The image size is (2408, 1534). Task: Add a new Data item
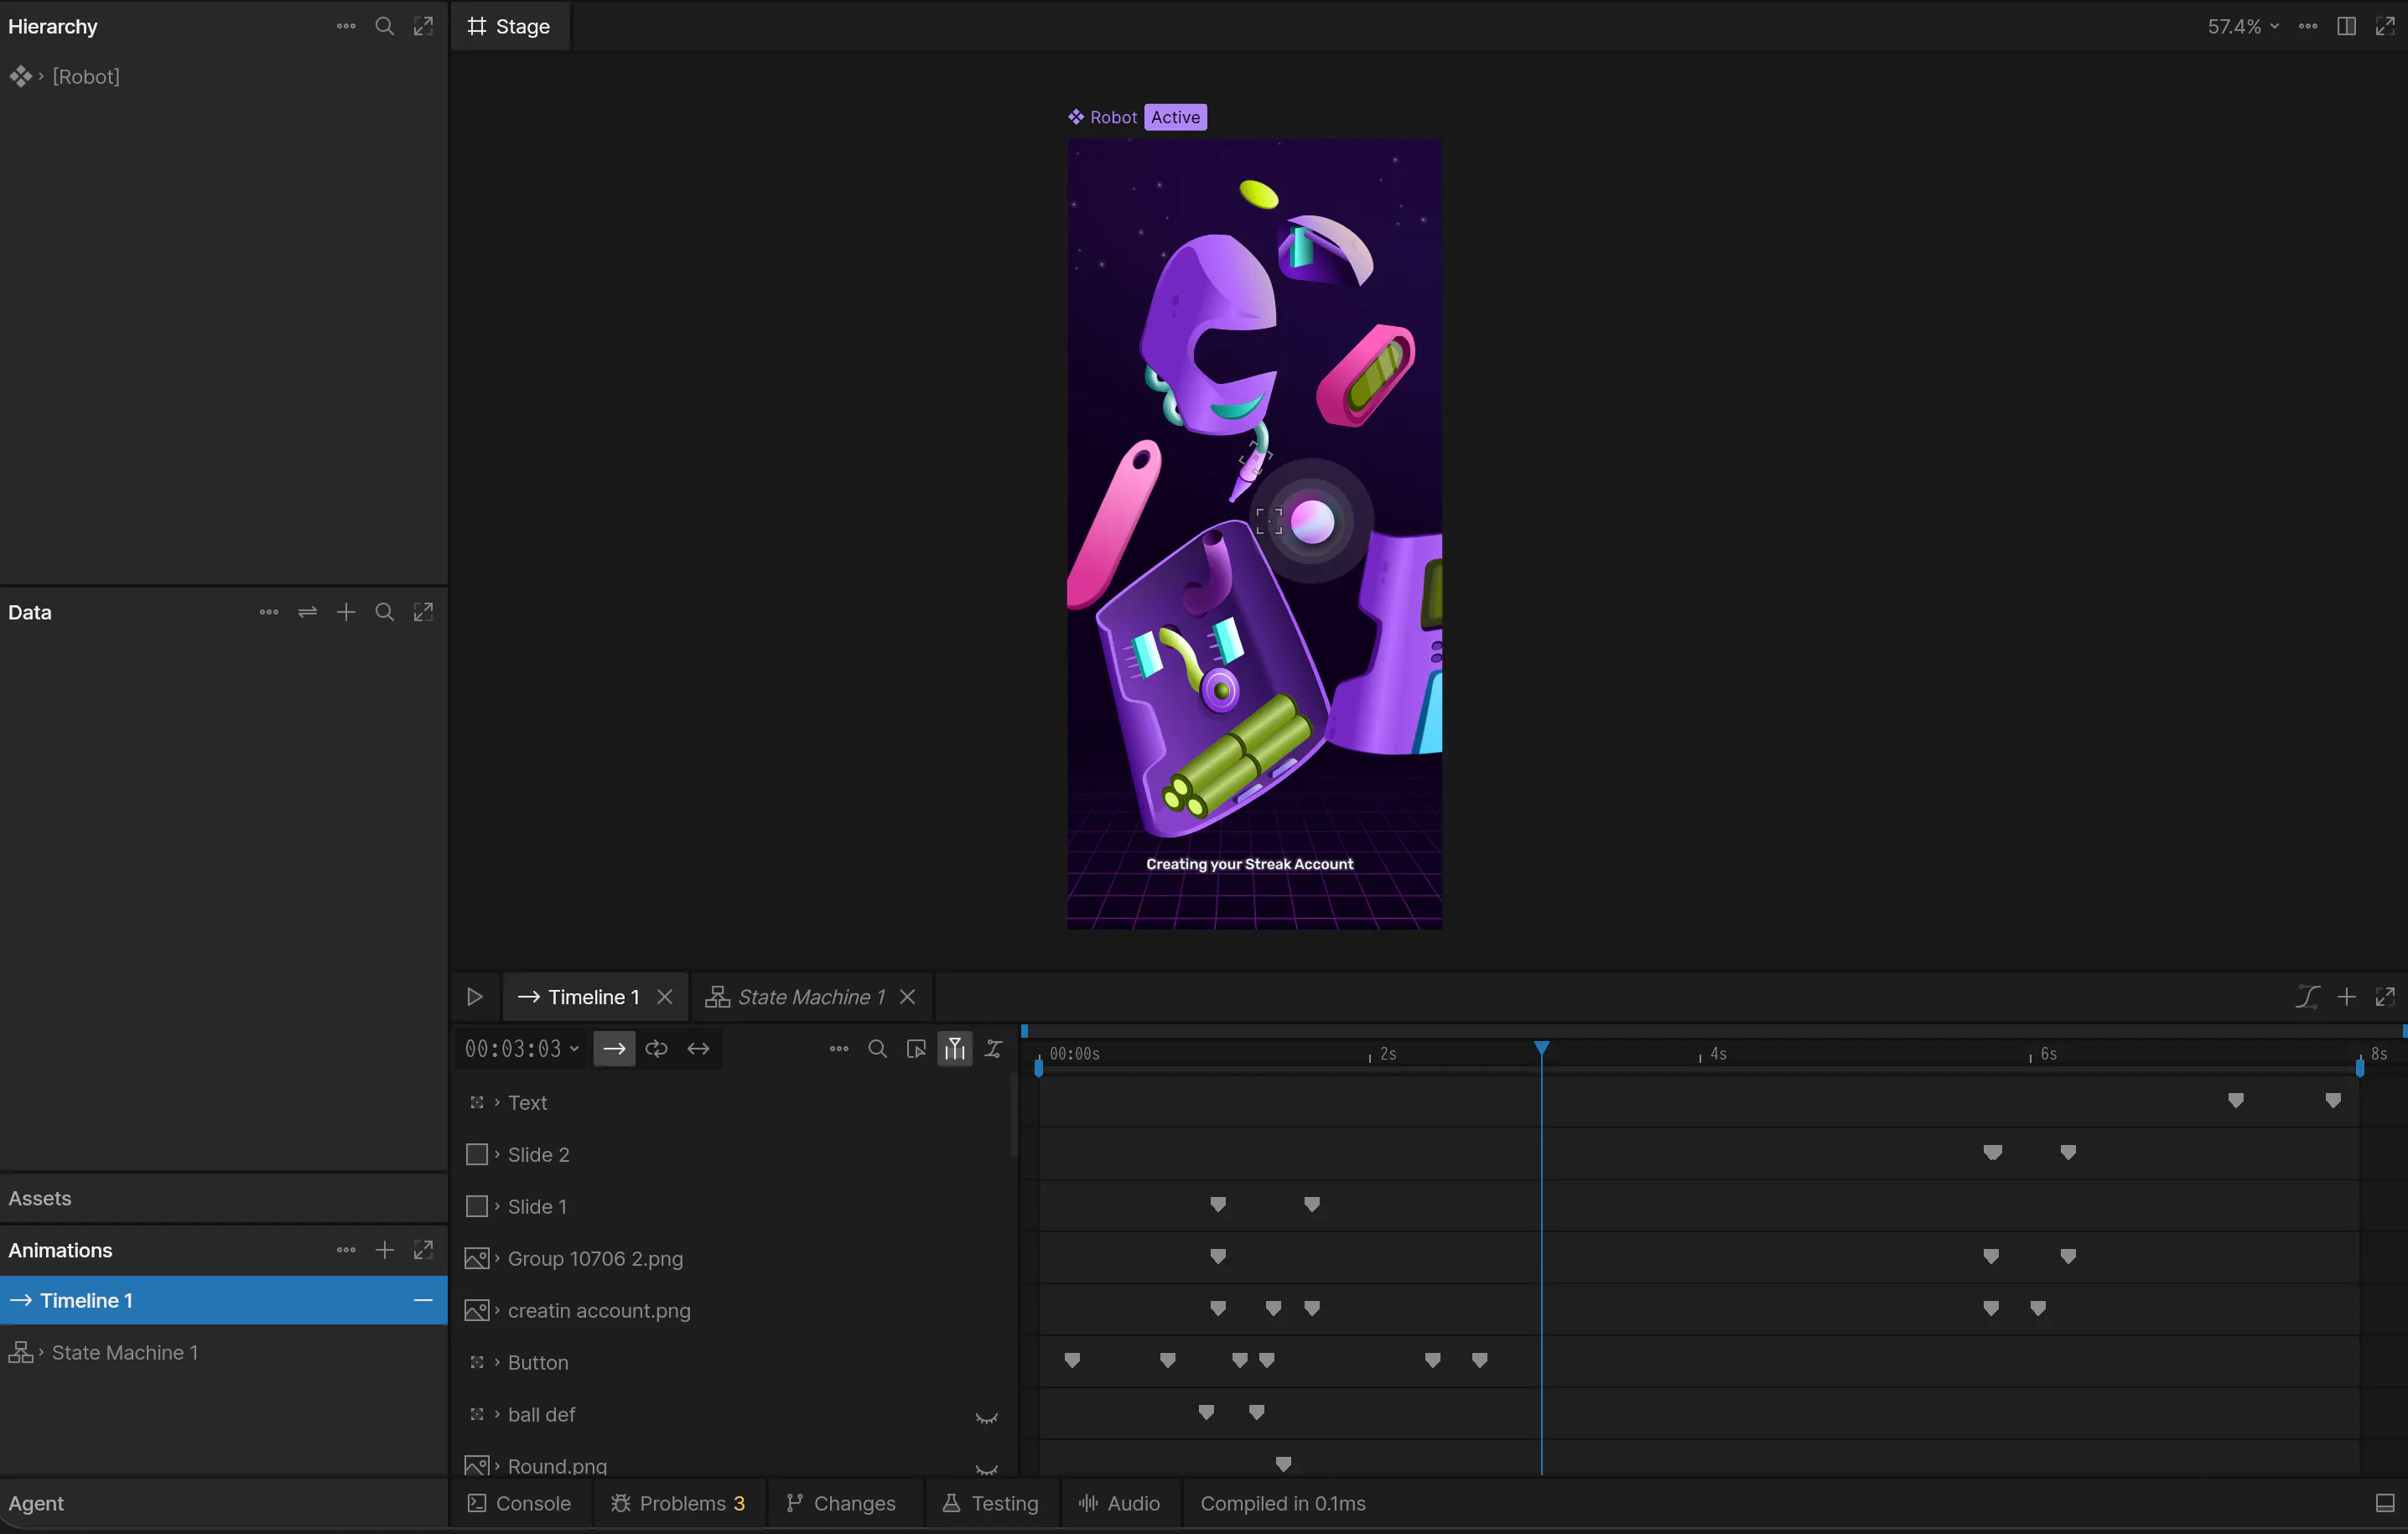coord(346,612)
